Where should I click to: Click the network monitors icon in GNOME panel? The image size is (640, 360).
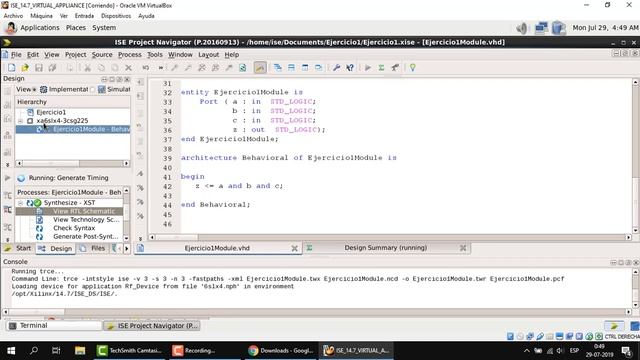pyautogui.click(x=541, y=28)
